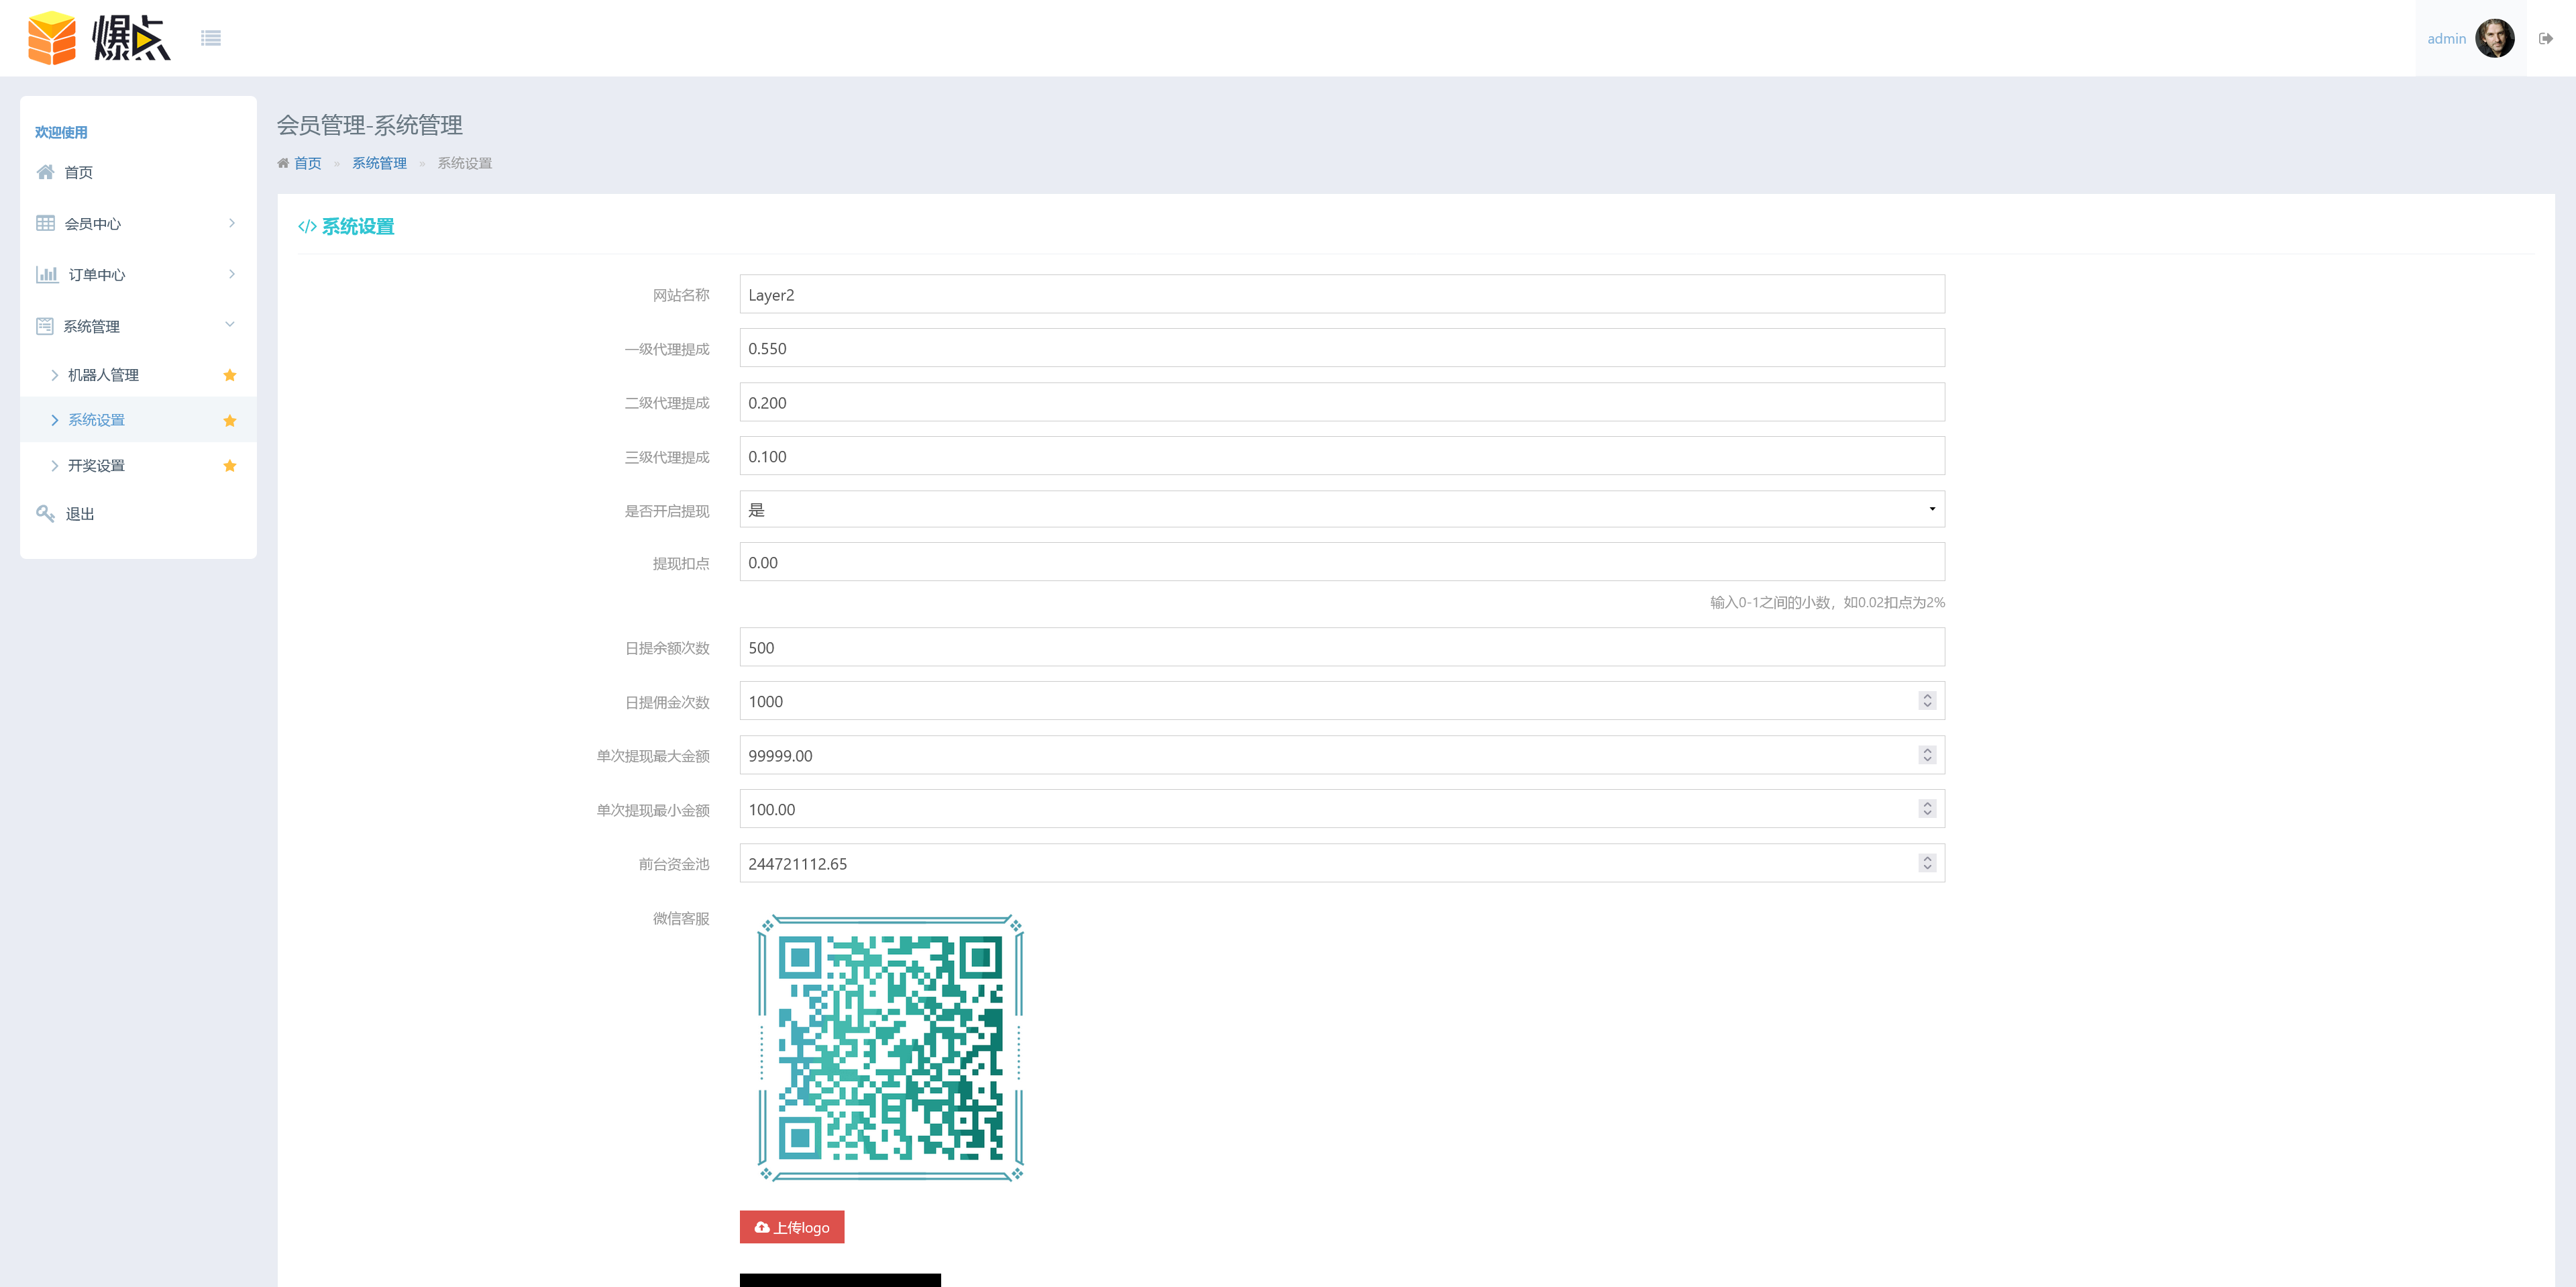
Task: Click the star icon next to 系统设置
Action: 230,420
